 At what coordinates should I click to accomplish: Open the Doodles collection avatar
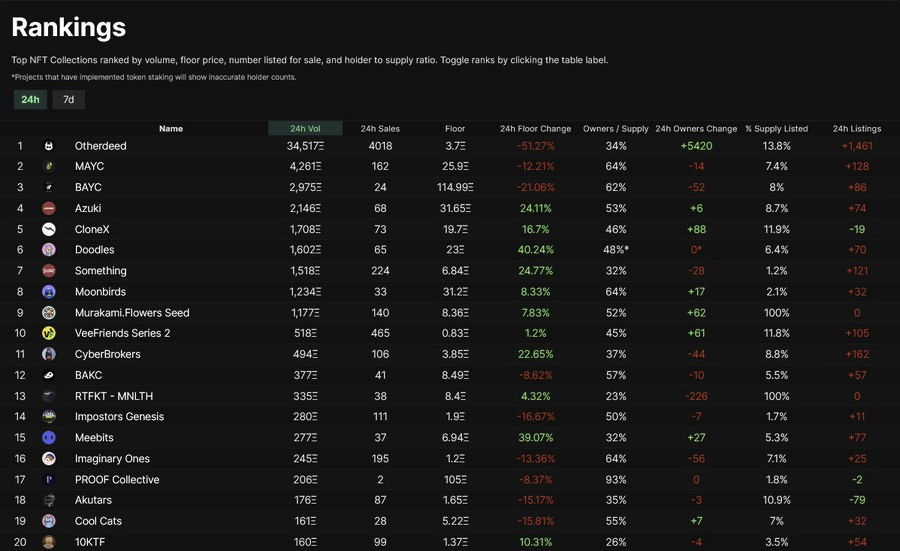tap(49, 250)
